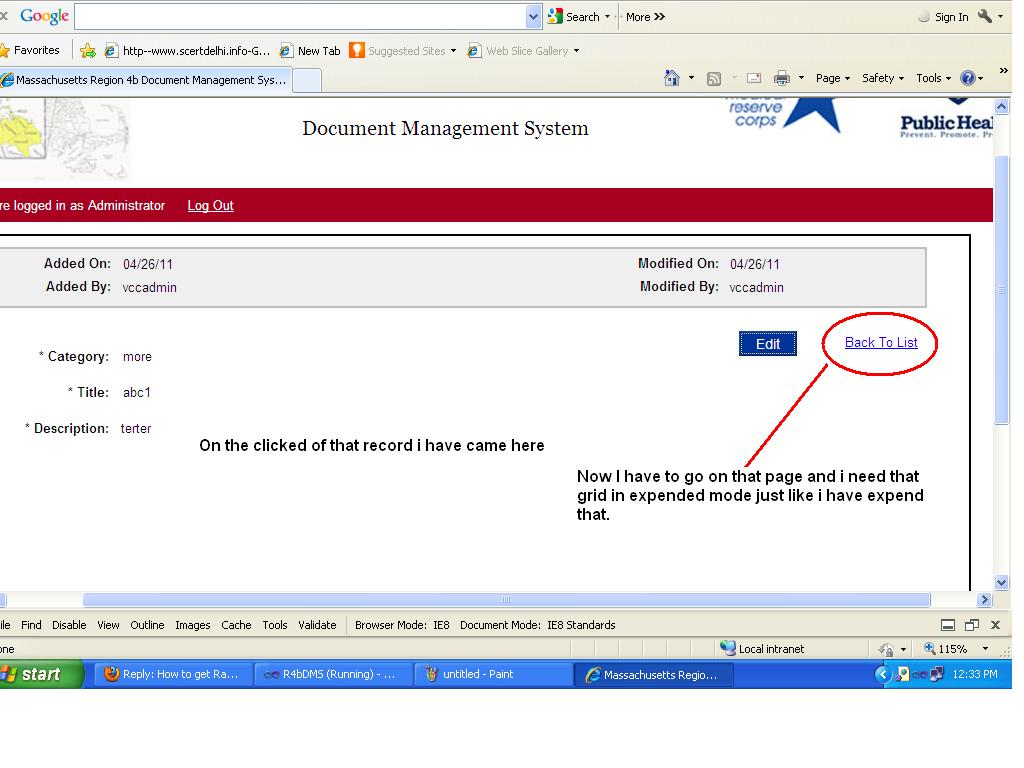
Task: Open the Safety menu
Action: (x=883, y=78)
